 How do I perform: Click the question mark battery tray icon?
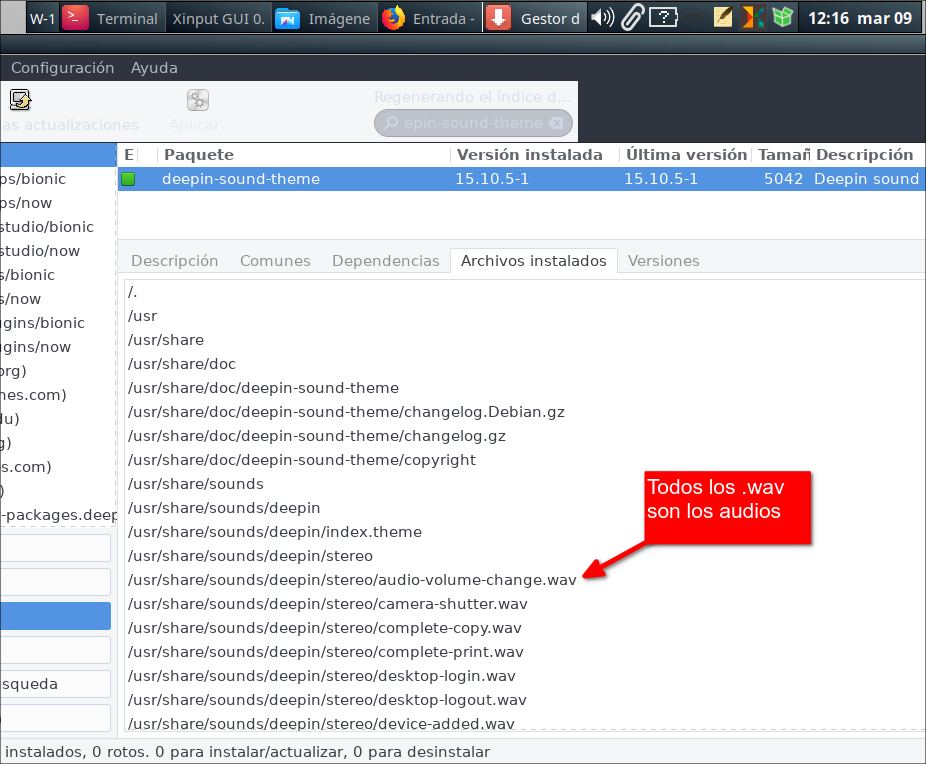tap(664, 18)
